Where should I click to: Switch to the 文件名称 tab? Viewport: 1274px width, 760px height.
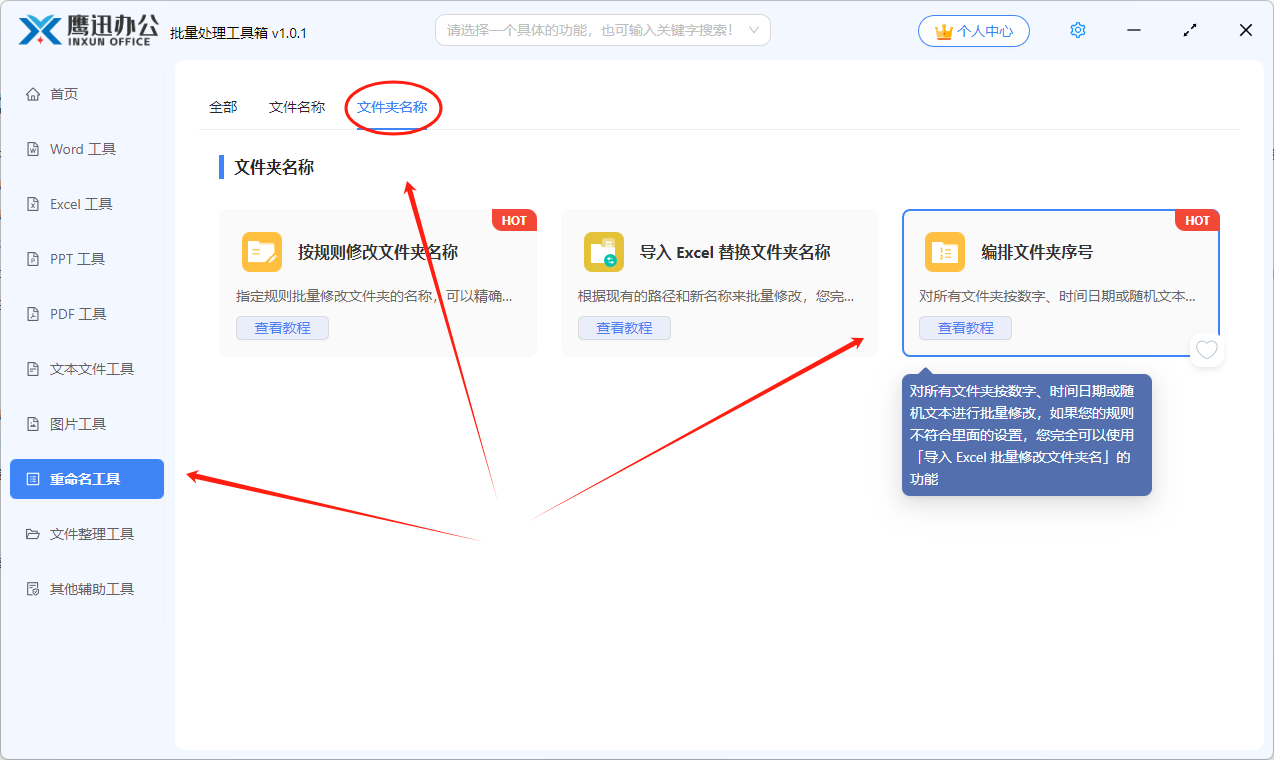coord(297,107)
